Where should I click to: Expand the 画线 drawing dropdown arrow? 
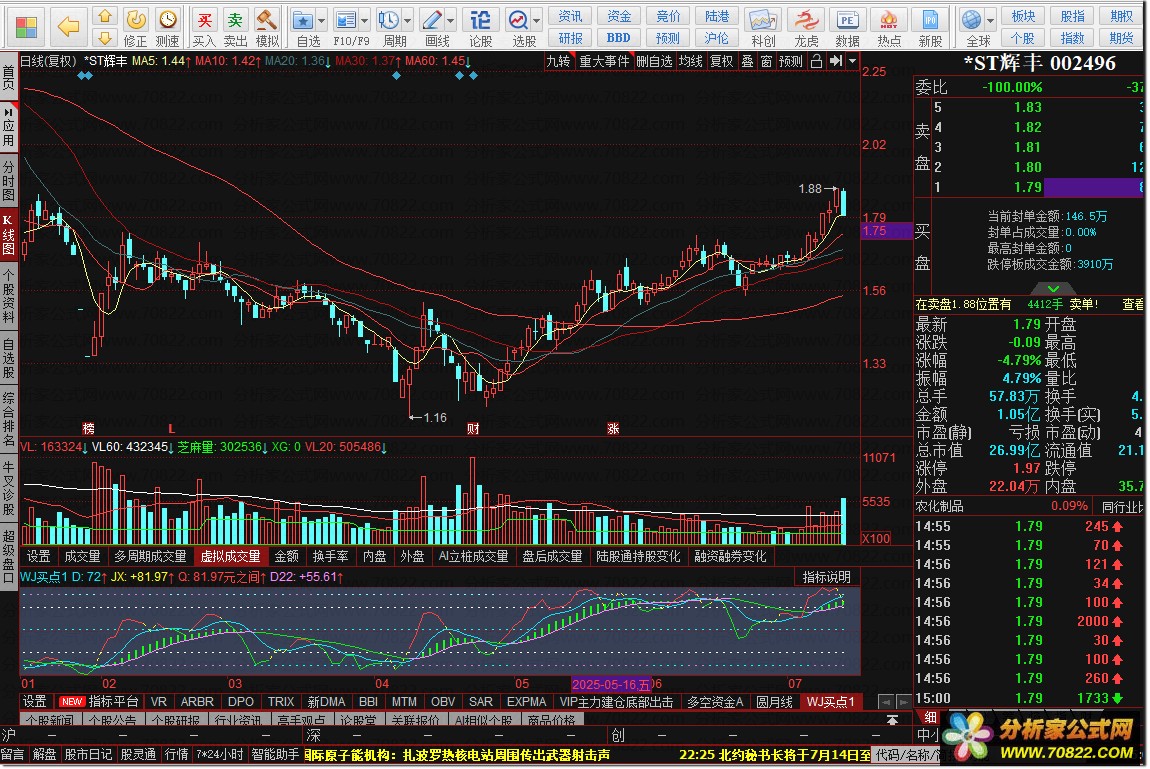[x=450, y=21]
